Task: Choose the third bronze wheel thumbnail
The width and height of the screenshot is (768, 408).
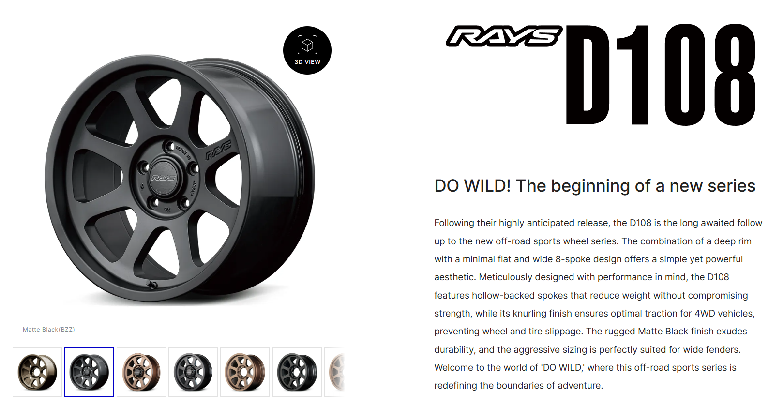Action: 141,372
